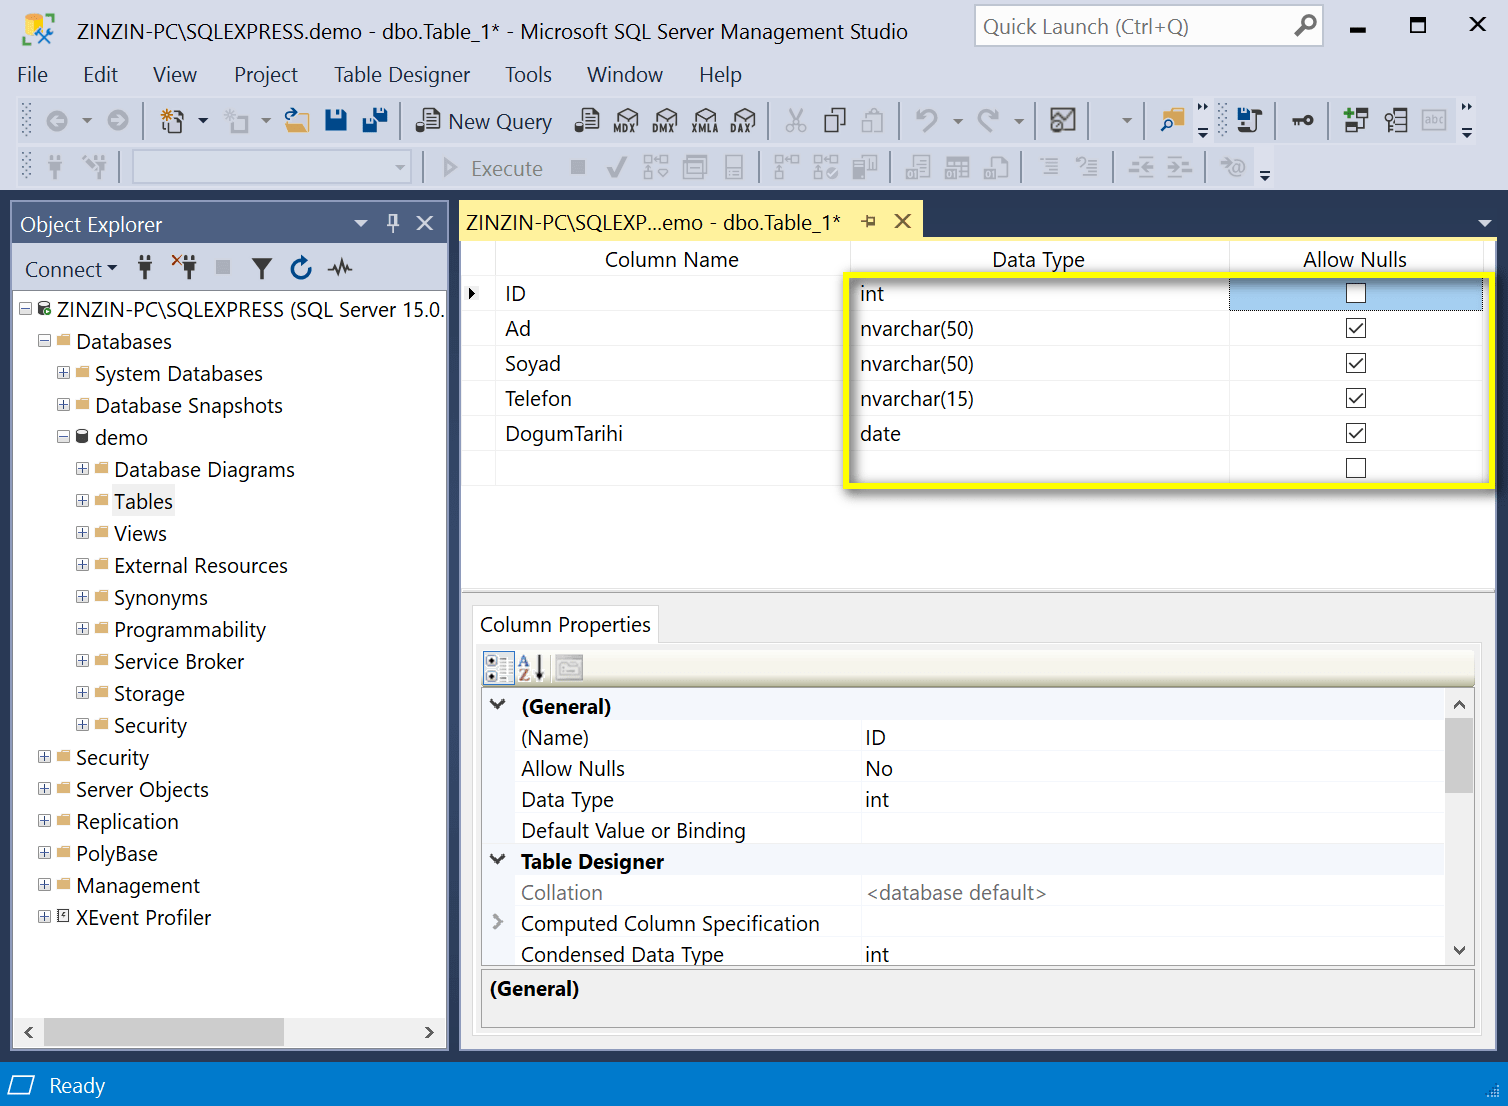Check Allow Nulls in the empty row
The image size is (1508, 1106).
point(1356,468)
